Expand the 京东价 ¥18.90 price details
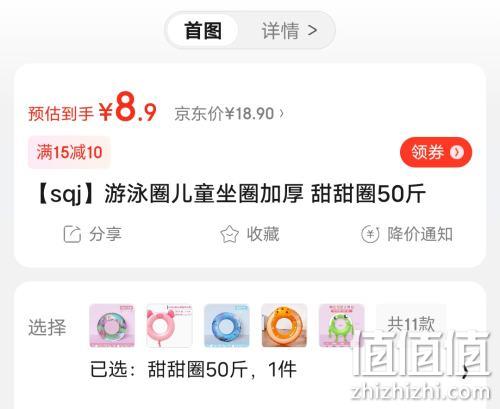The width and height of the screenshot is (500, 409). pyautogui.click(x=229, y=114)
